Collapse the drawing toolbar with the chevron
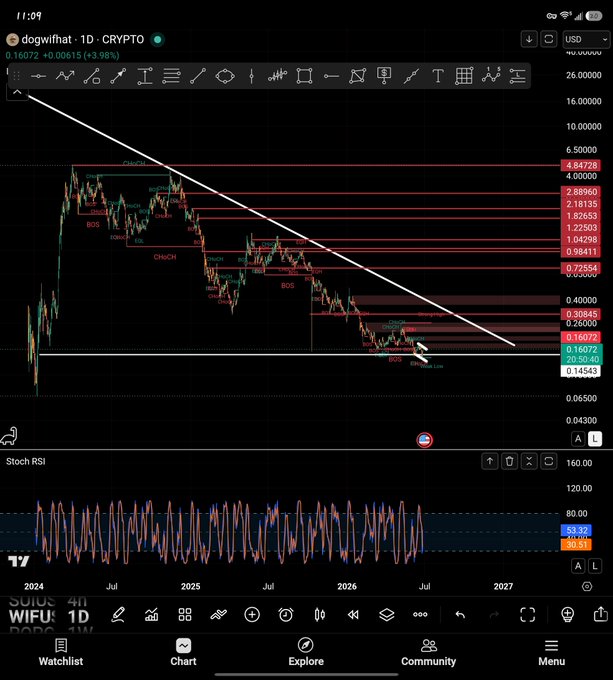The height and width of the screenshot is (680, 613). (x=17, y=92)
